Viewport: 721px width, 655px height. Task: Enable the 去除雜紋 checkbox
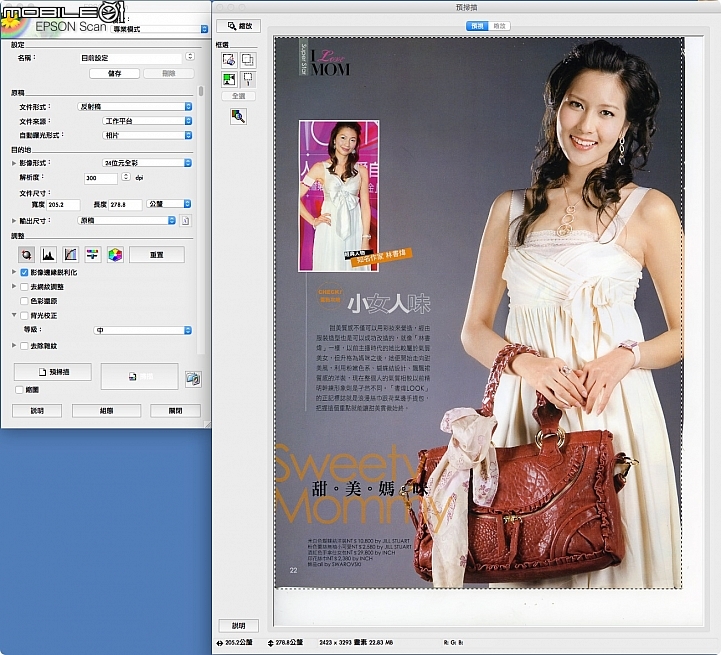coord(24,345)
